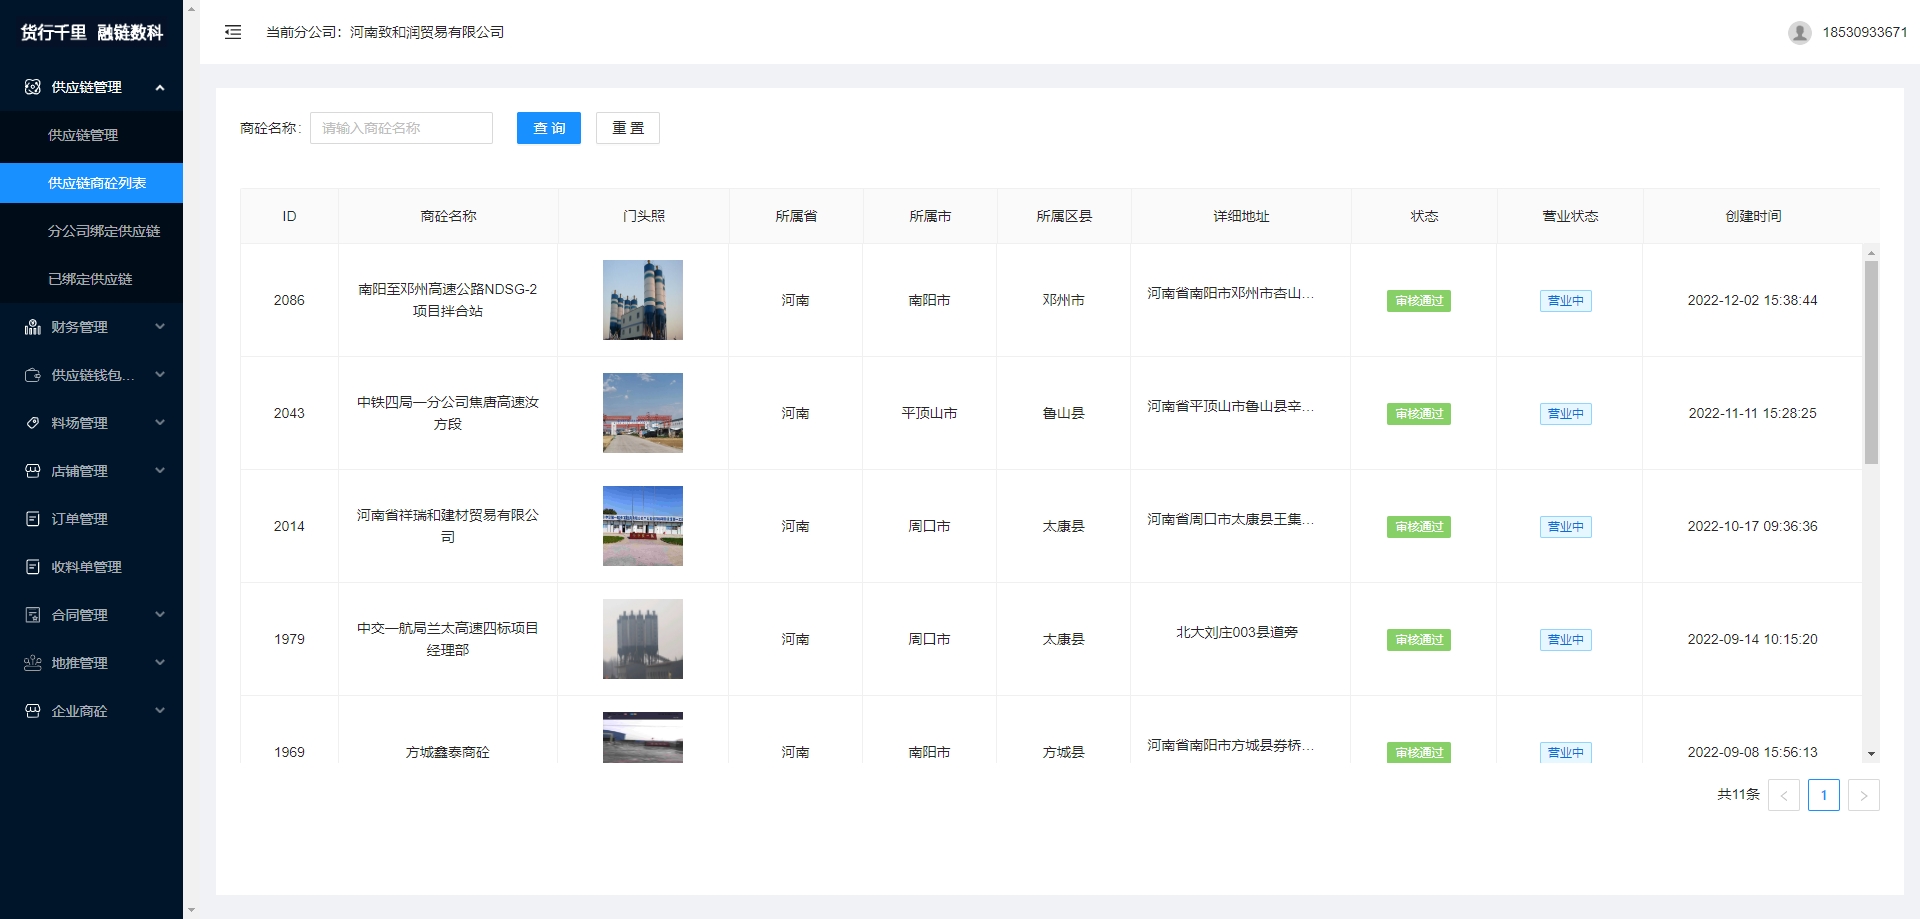
Task: Click the 收料单管理 document icon
Action: click(32, 567)
